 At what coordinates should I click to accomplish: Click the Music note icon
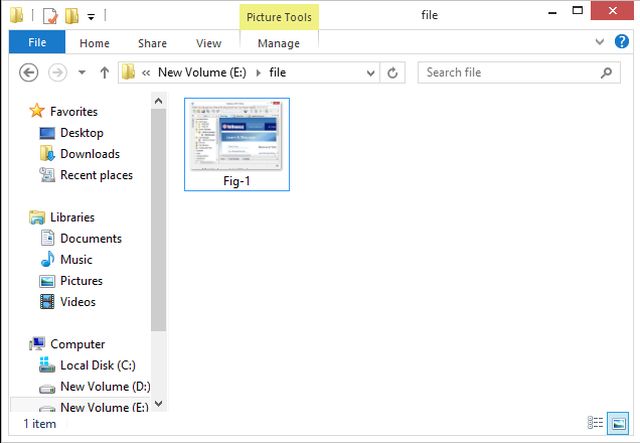coord(47,259)
